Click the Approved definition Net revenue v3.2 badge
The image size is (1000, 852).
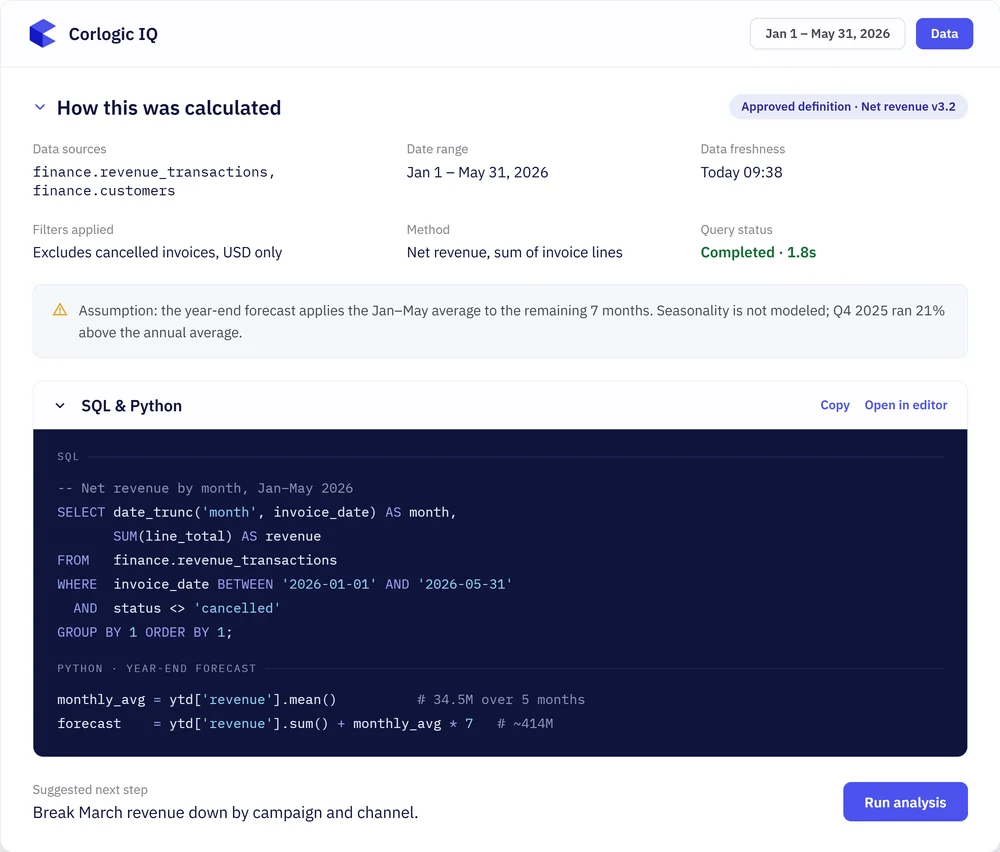pyautogui.click(x=848, y=106)
